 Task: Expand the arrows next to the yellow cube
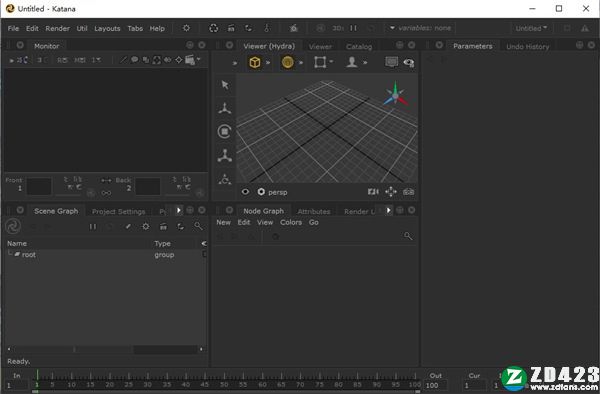[x=268, y=62]
